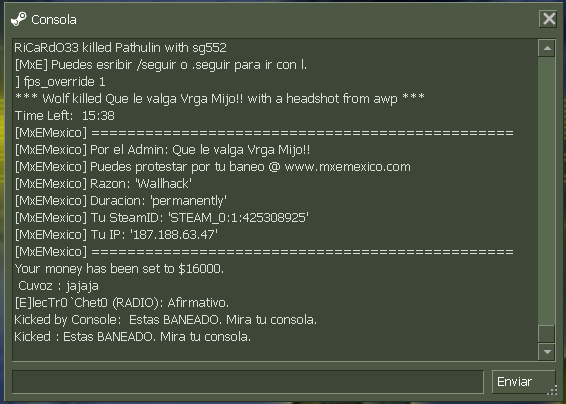
Task: Click the 'Cuvoz : jajaja' chat line
Action: click(58, 286)
